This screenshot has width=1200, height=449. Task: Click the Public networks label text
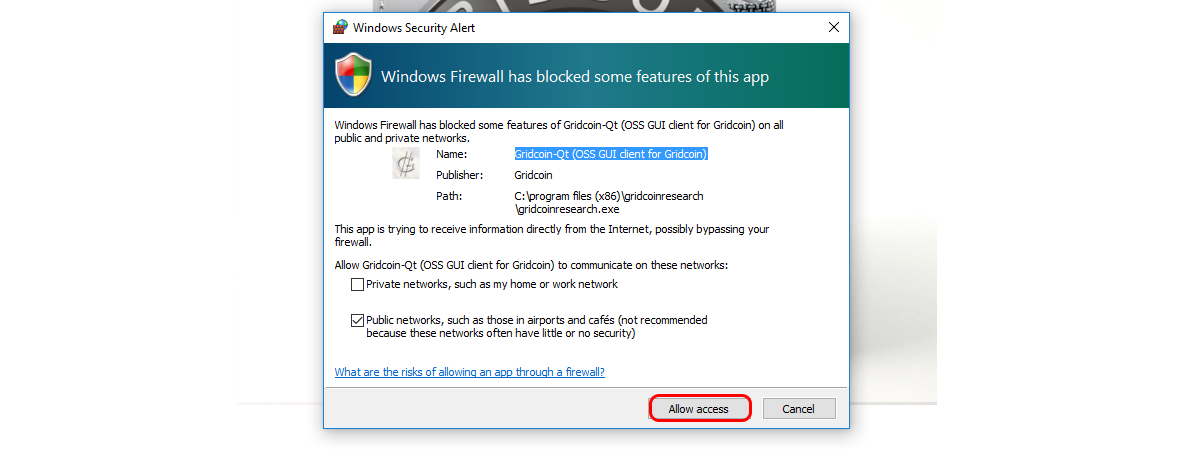click(x=537, y=327)
